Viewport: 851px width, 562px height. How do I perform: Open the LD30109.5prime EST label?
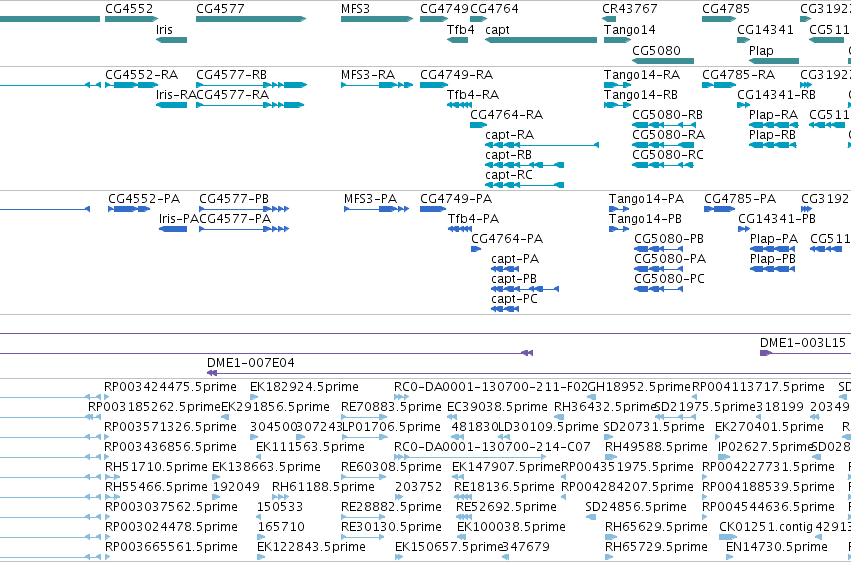(548, 427)
